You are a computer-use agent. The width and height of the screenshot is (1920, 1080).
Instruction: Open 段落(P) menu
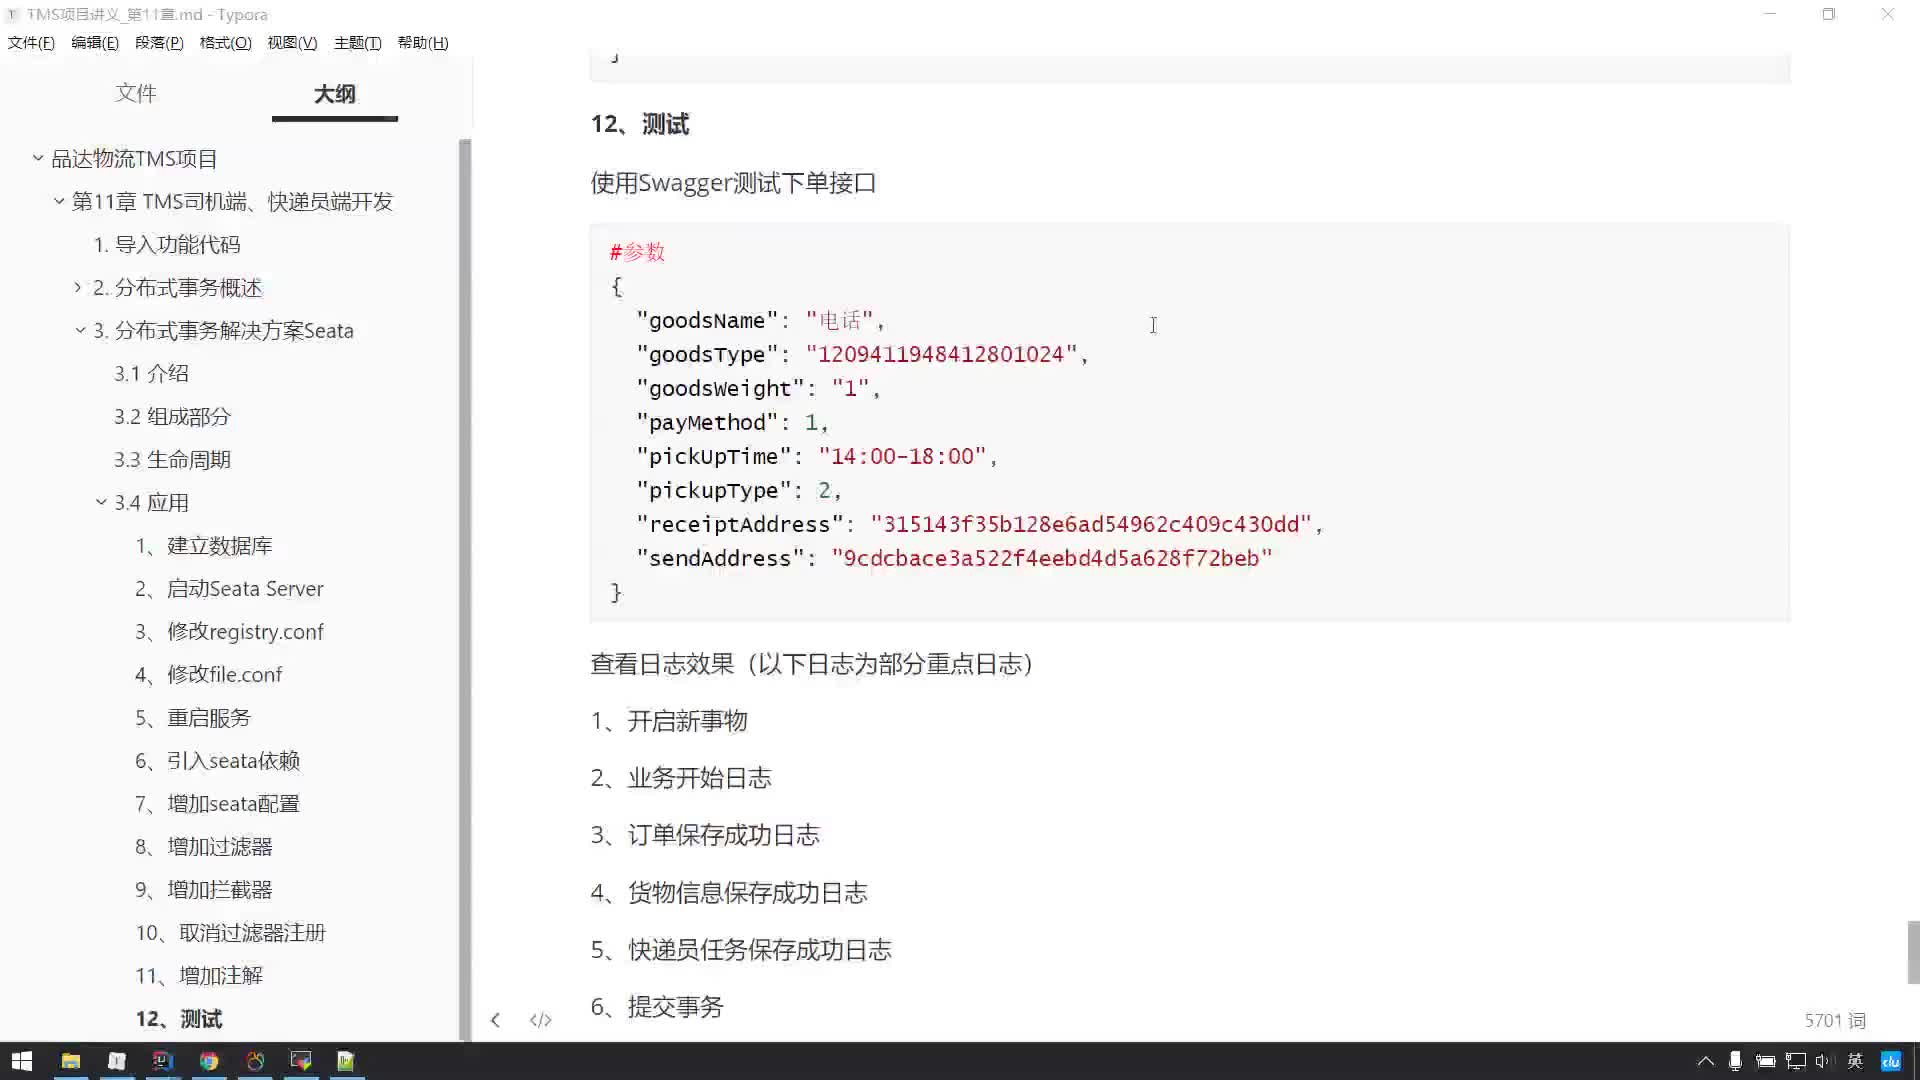pos(159,42)
